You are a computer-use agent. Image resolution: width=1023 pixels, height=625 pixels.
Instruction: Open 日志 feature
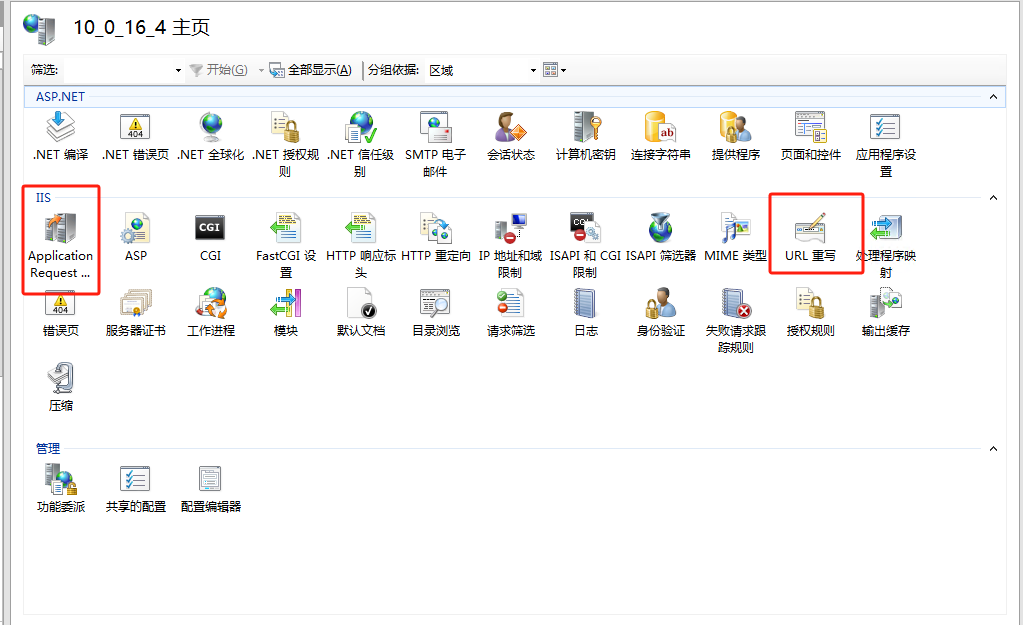point(586,313)
